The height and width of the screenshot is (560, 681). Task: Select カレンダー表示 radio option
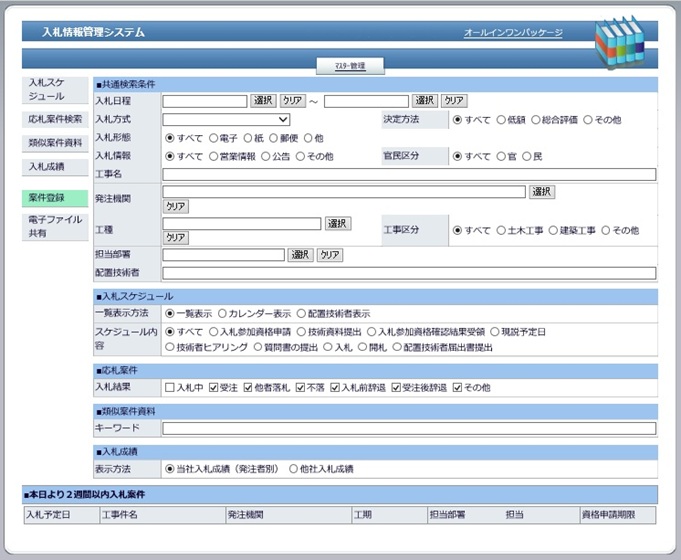(x=222, y=313)
